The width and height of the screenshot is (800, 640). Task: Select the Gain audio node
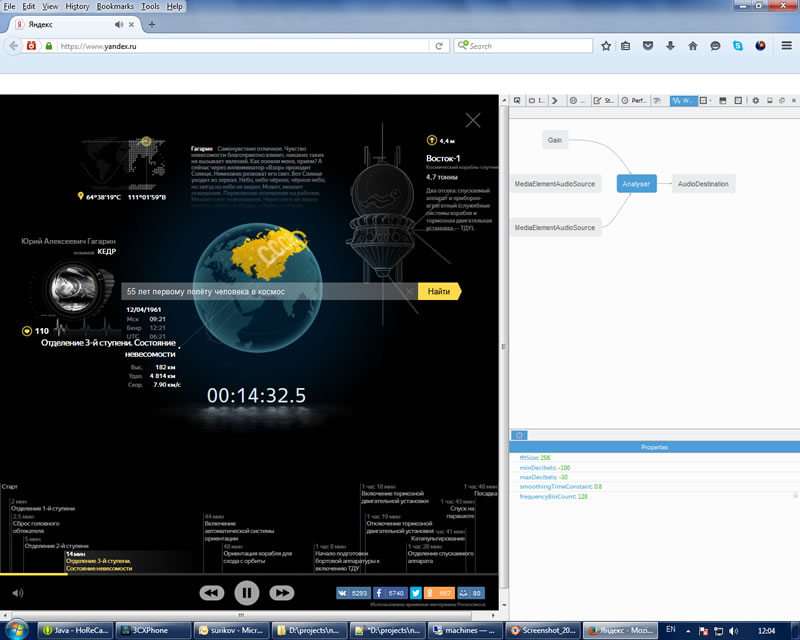tap(555, 140)
